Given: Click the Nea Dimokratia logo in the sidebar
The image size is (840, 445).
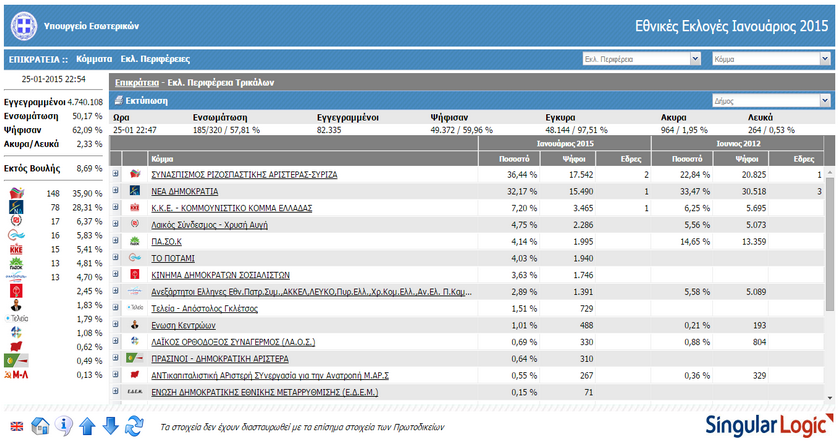Looking at the screenshot, I should [x=17, y=207].
